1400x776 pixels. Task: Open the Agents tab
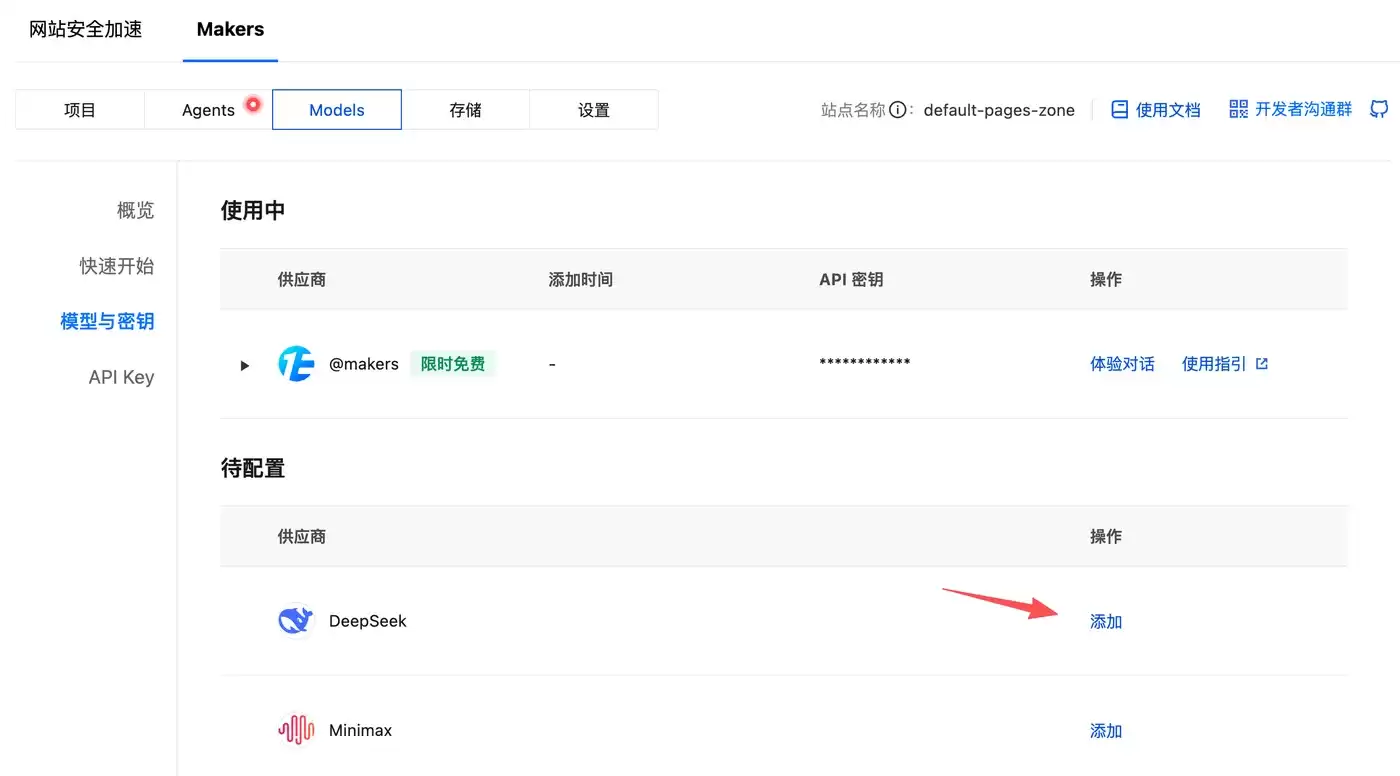[208, 110]
